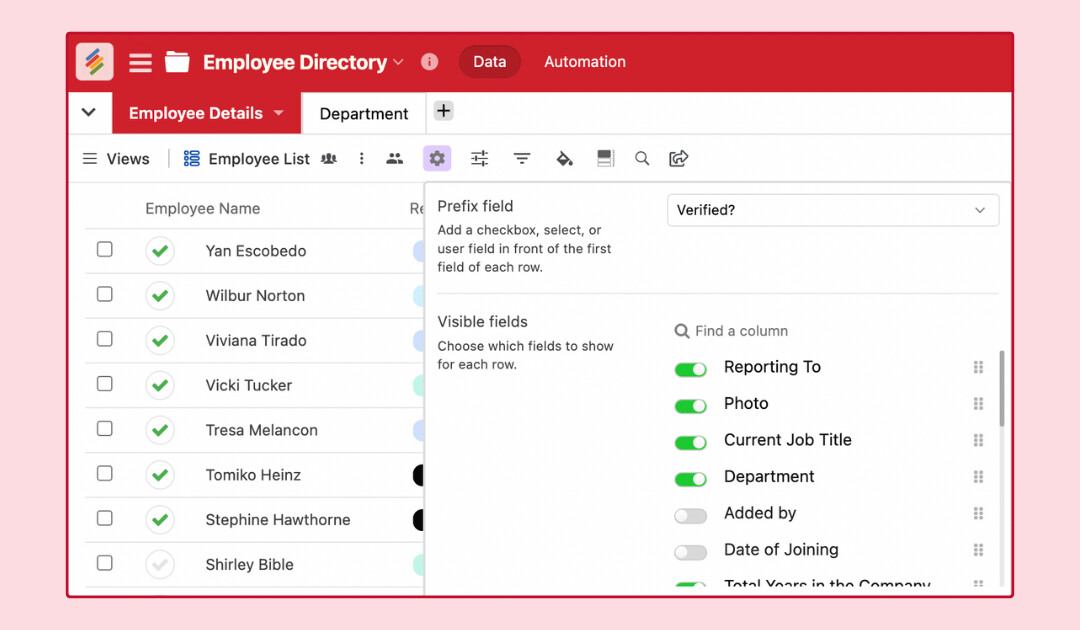Click the info icon beside Employee Directory
The width and height of the screenshot is (1080, 630).
click(430, 62)
